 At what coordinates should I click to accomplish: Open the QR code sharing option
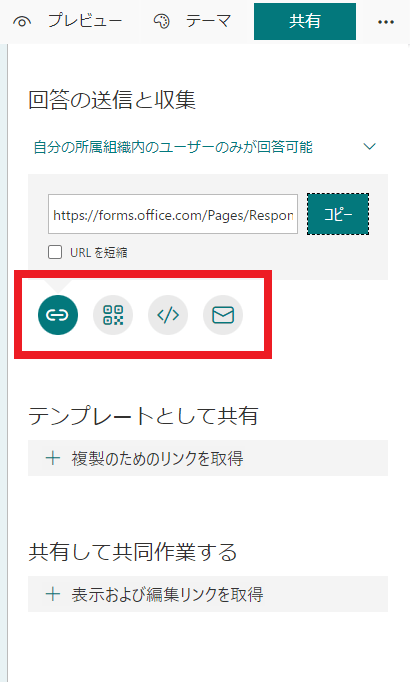[113, 315]
